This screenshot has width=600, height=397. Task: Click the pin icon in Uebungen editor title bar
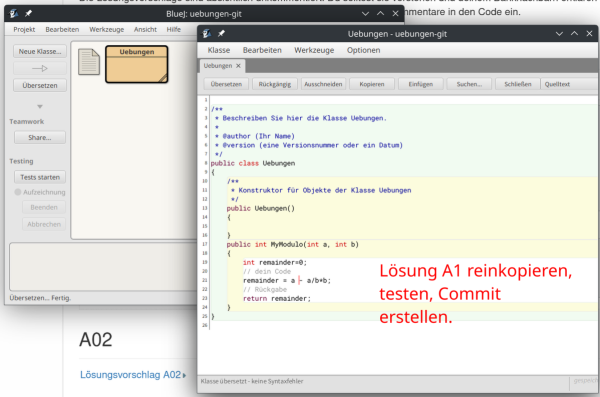(221, 34)
